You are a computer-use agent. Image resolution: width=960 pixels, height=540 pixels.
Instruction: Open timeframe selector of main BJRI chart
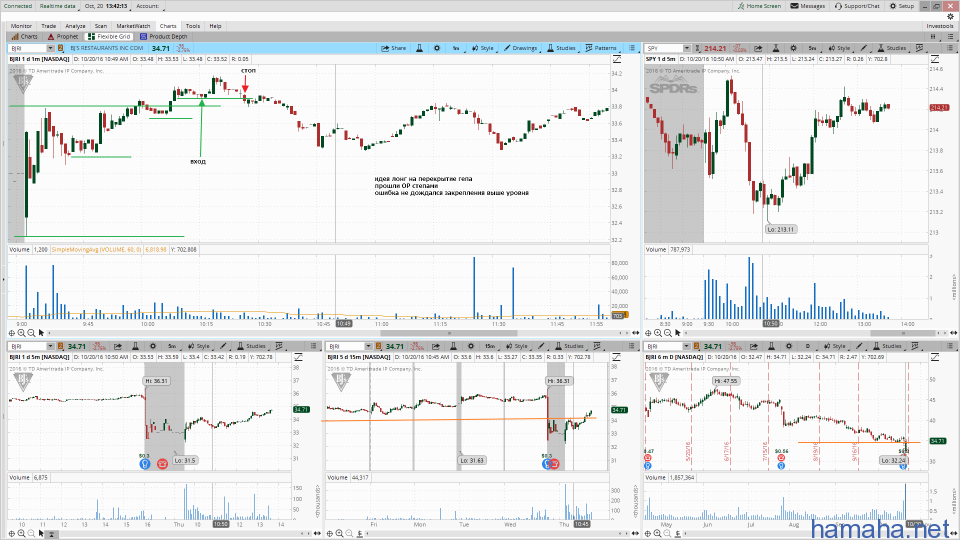(x=456, y=48)
